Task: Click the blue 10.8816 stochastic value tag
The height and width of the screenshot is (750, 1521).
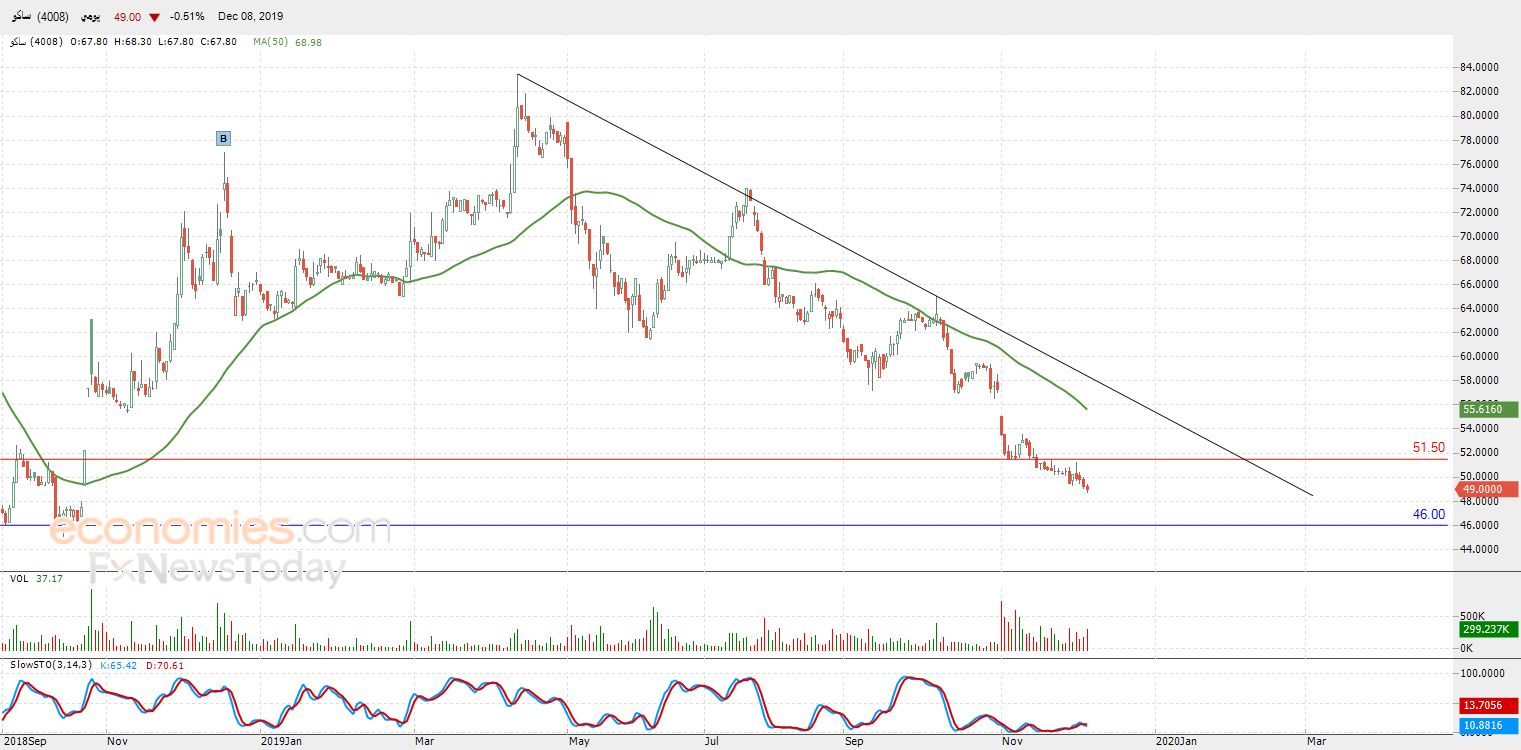Action: [x=1489, y=724]
